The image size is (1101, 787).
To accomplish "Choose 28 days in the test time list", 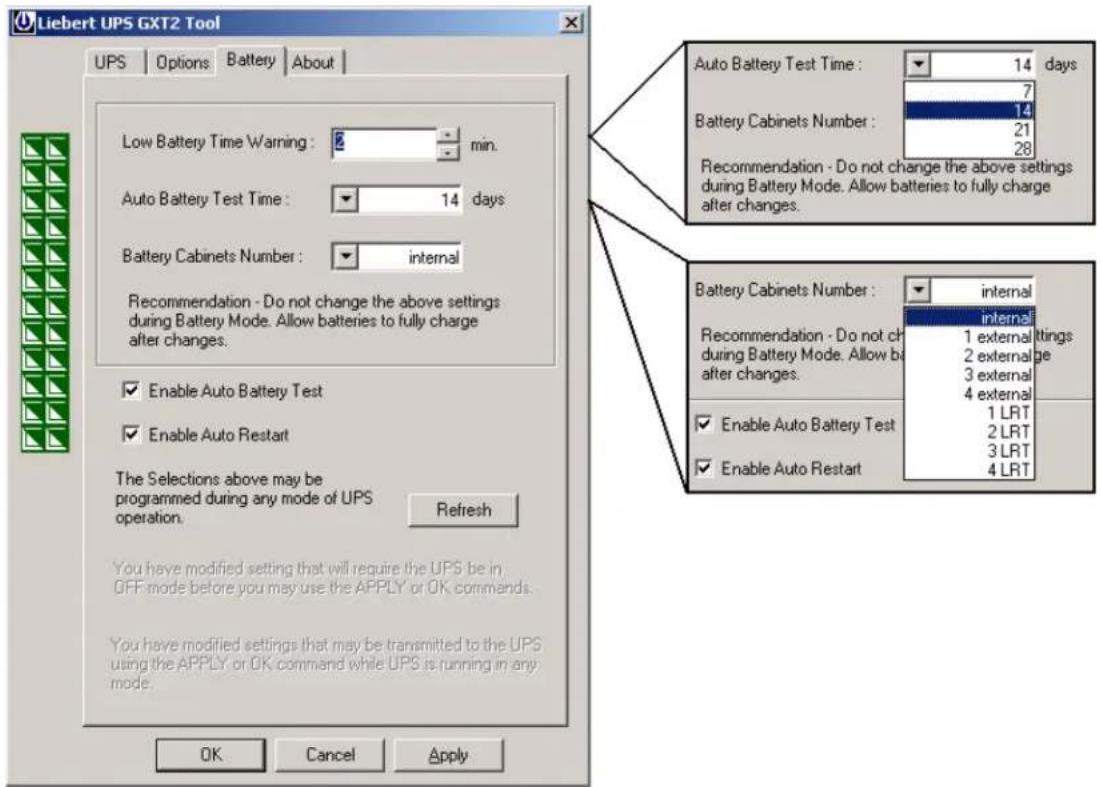I will coord(969,148).
